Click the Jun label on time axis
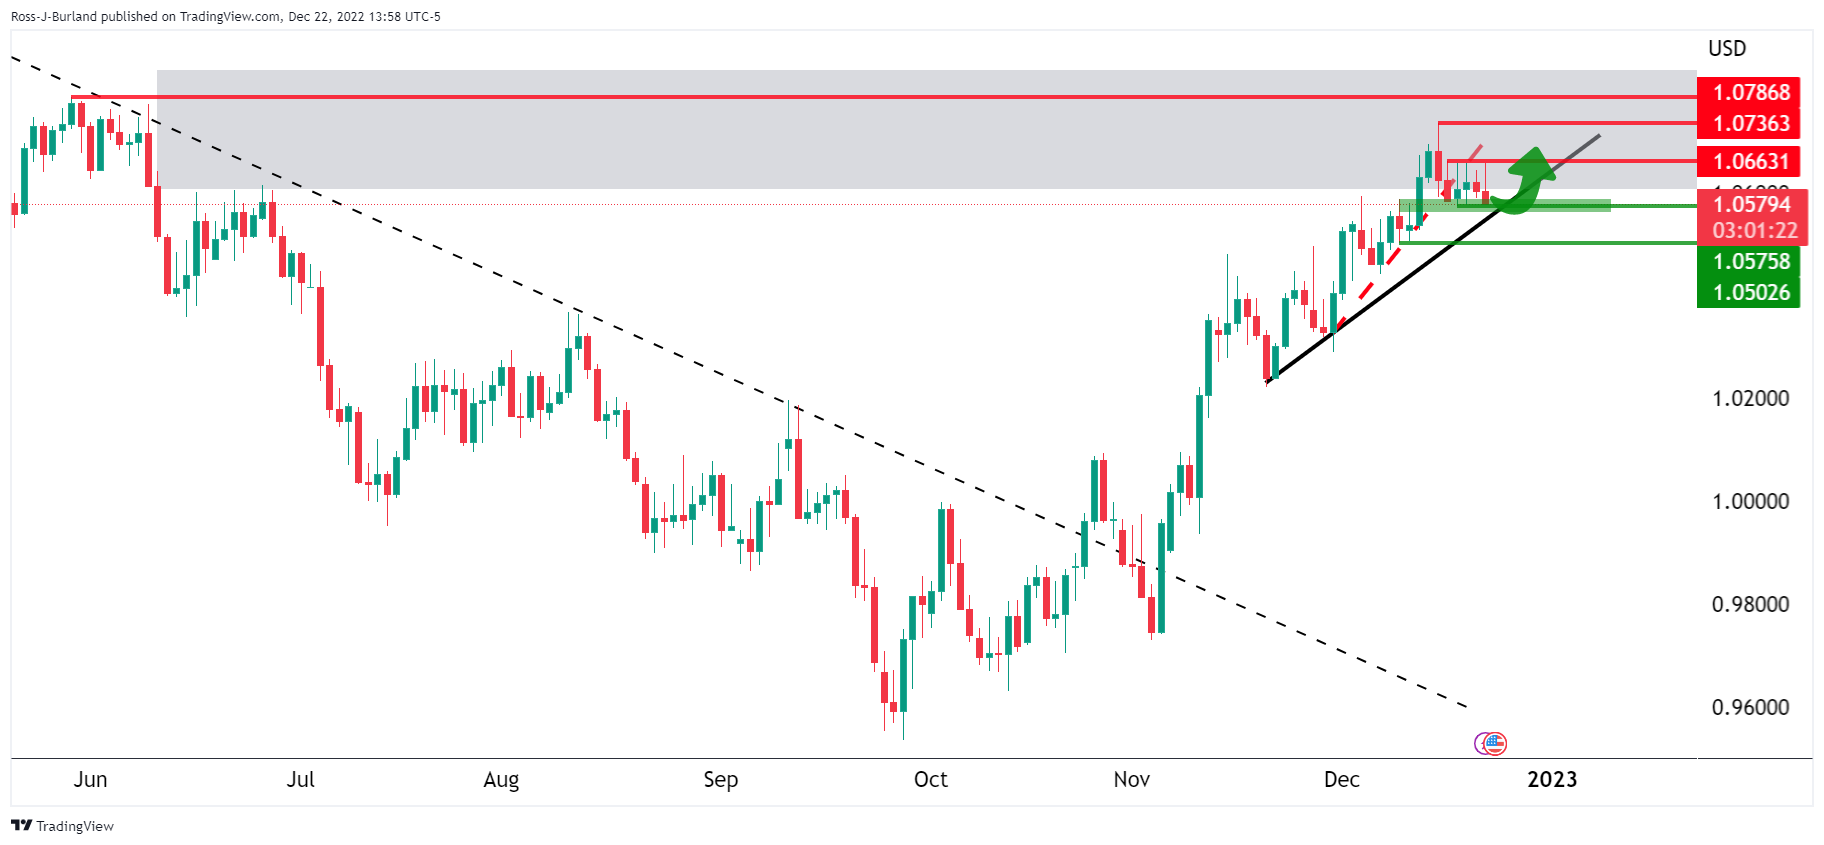Image resolution: width=1824 pixels, height=845 pixels. coord(90,780)
